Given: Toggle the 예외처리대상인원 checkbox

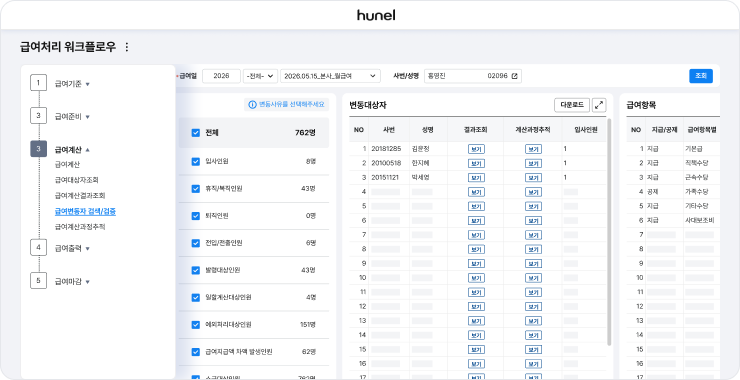Looking at the screenshot, I should tap(196, 324).
